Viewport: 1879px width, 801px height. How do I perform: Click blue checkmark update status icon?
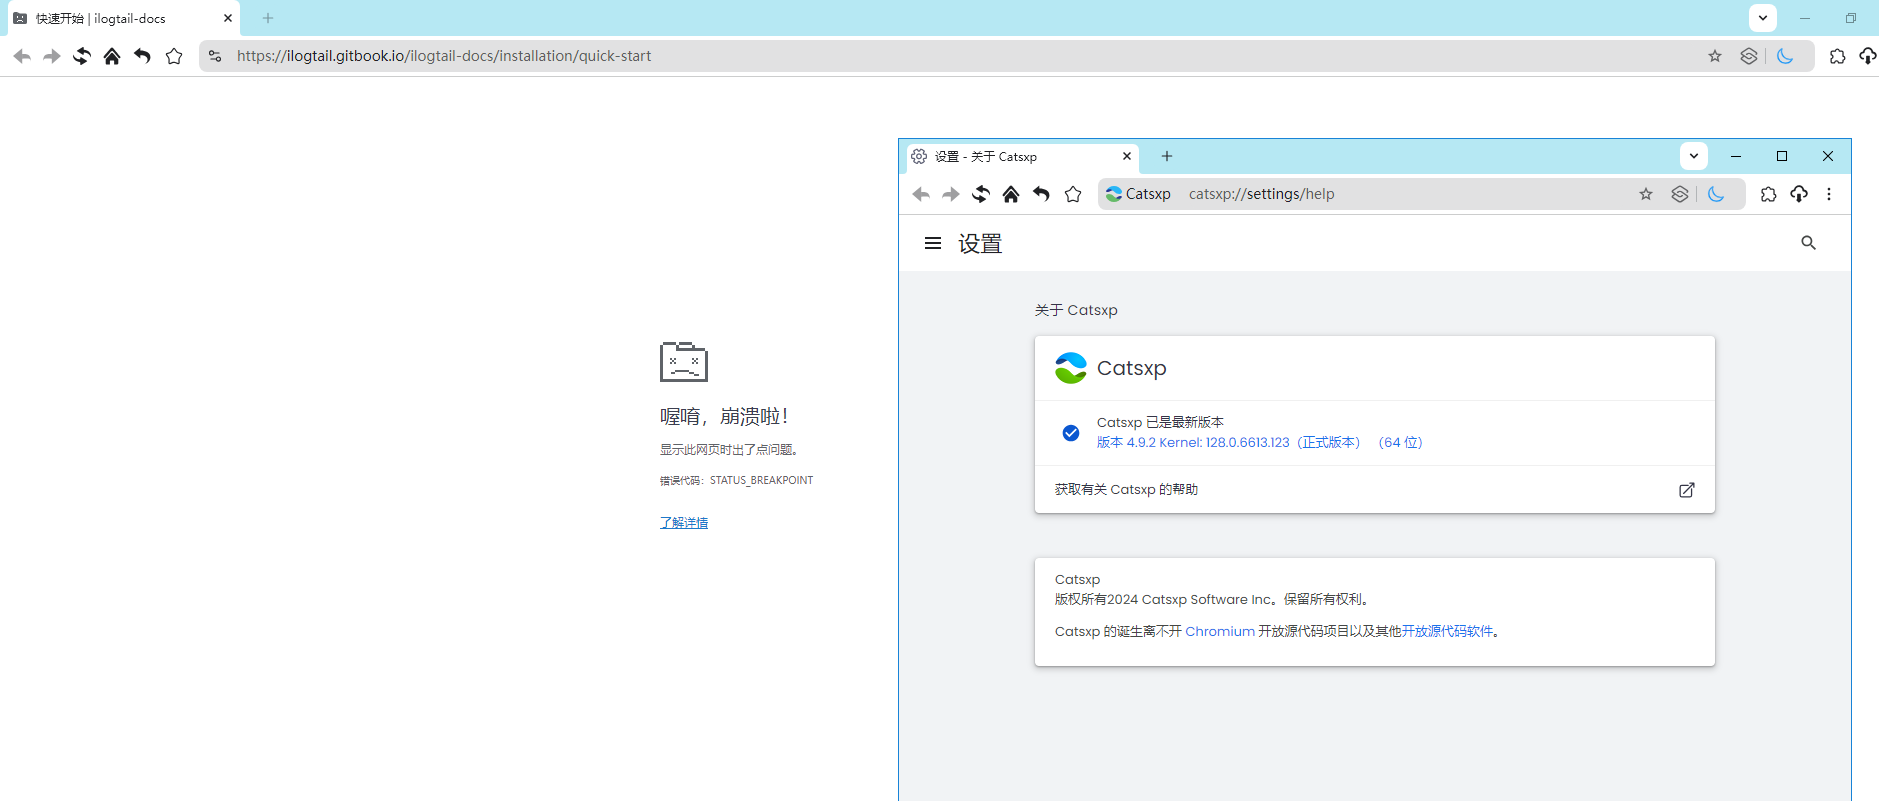point(1071,432)
